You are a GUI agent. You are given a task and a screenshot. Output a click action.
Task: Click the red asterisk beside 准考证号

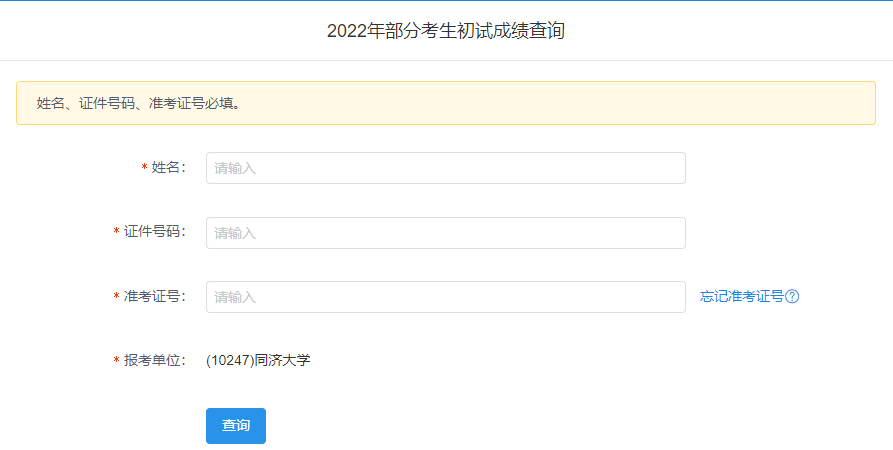tap(117, 297)
